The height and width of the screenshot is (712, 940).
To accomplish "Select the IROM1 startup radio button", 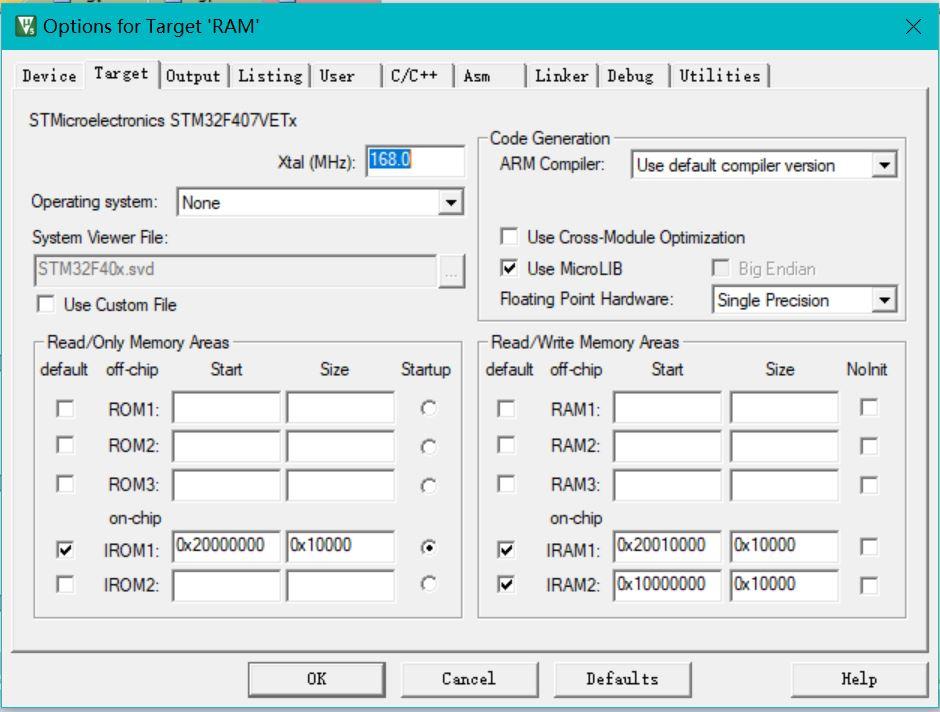I will click(x=428, y=547).
